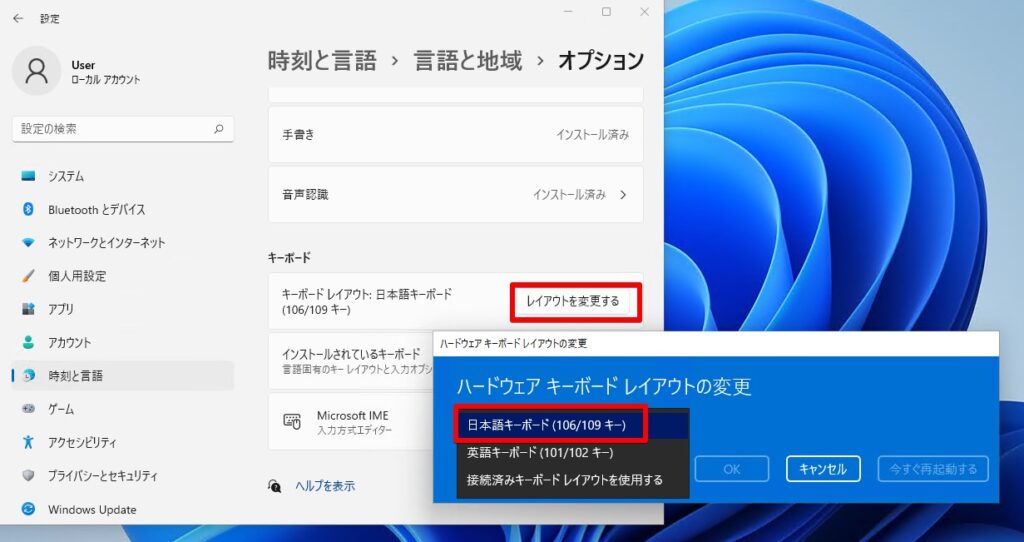Screen dimensions: 1024x542
Task: Click the システム monitor icon
Action: 28,176
